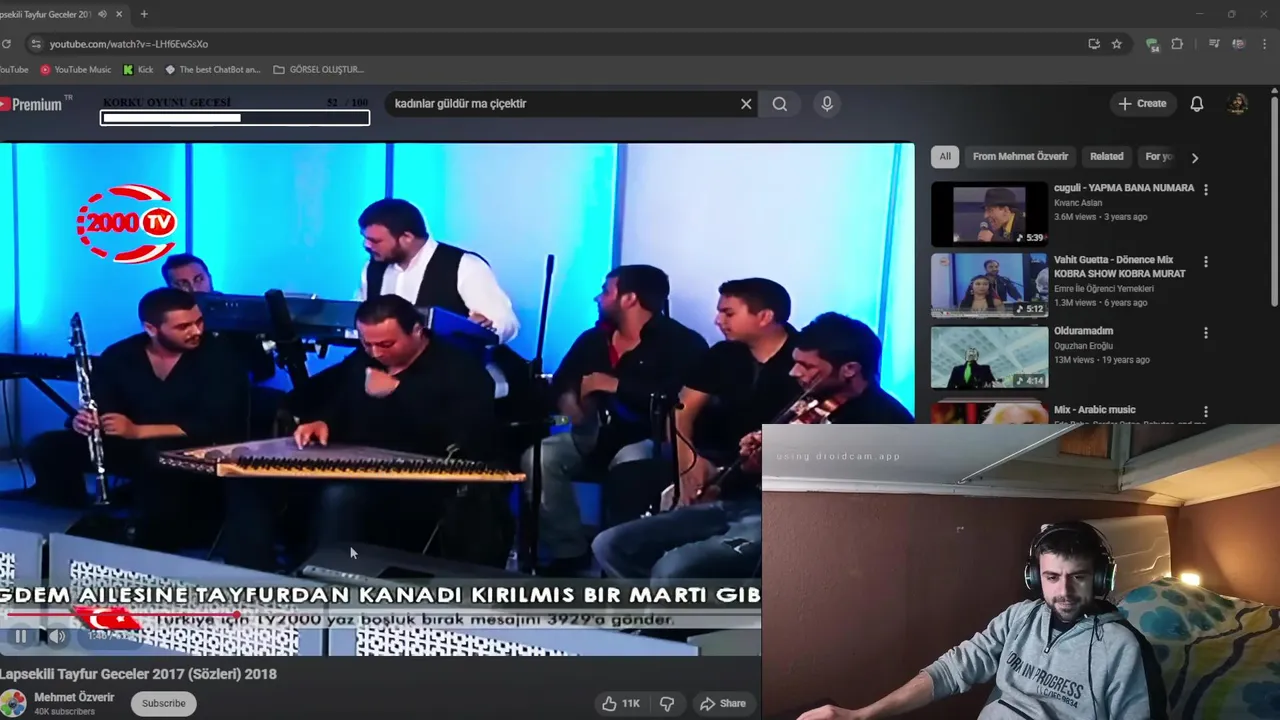Viewport: 1280px width, 720px height.
Task: Open Chrome profile icon in toolbar
Action: pyautogui.click(x=1239, y=44)
